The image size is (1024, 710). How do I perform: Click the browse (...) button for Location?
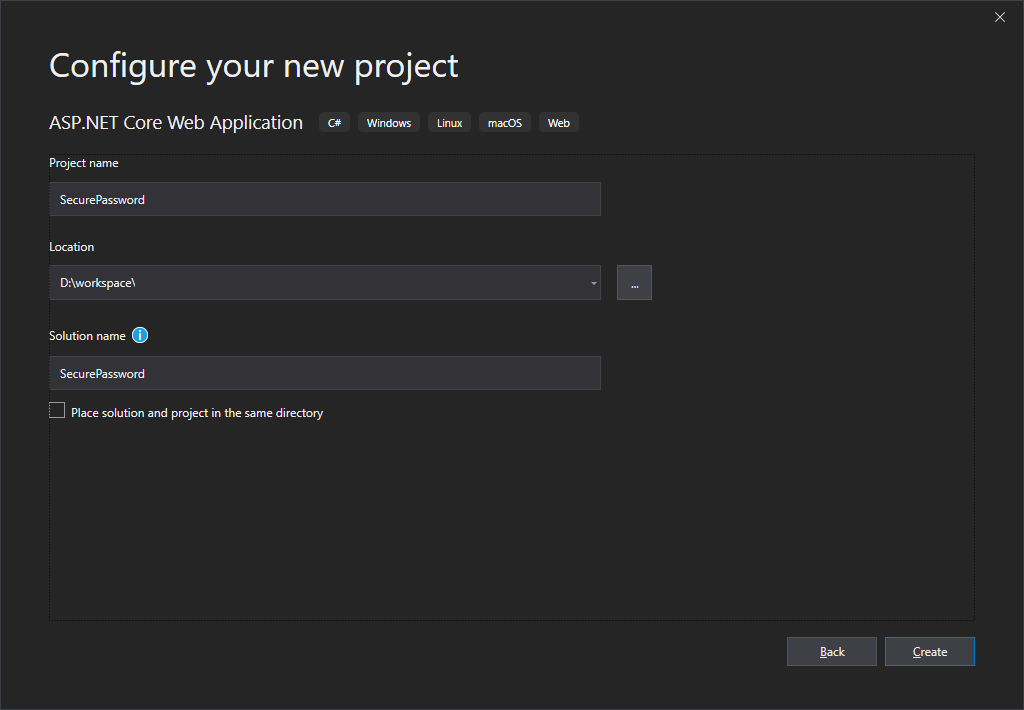[634, 283]
